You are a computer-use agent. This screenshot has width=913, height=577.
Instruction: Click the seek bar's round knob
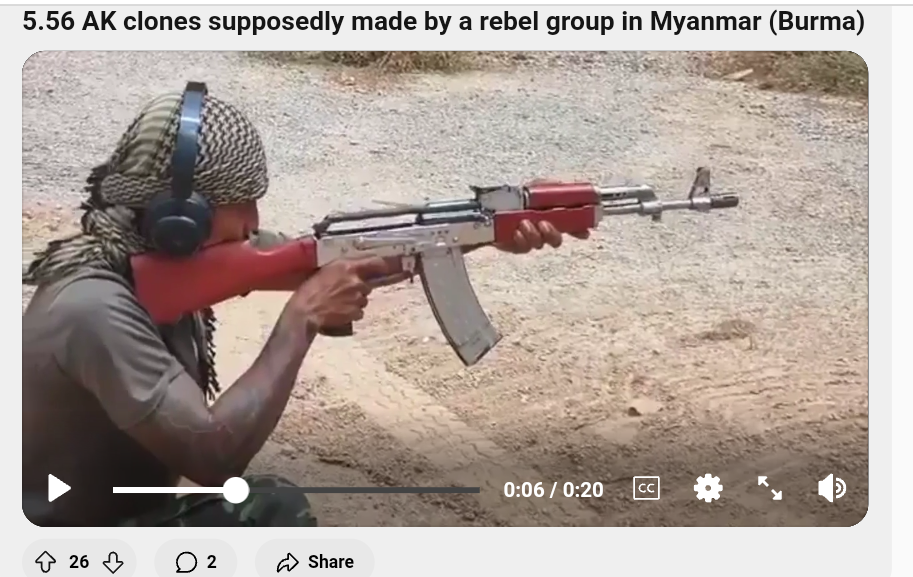236,490
